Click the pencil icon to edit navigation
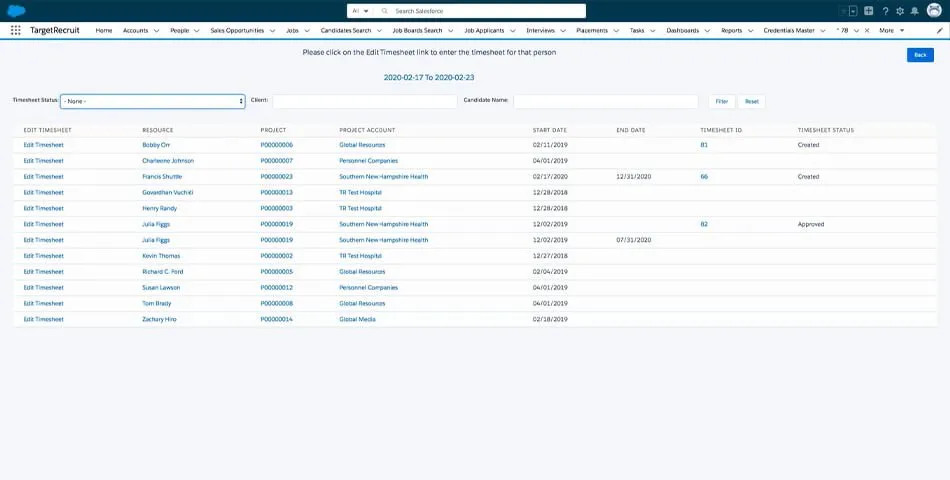Viewport: 950px width, 480px height. click(x=939, y=31)
